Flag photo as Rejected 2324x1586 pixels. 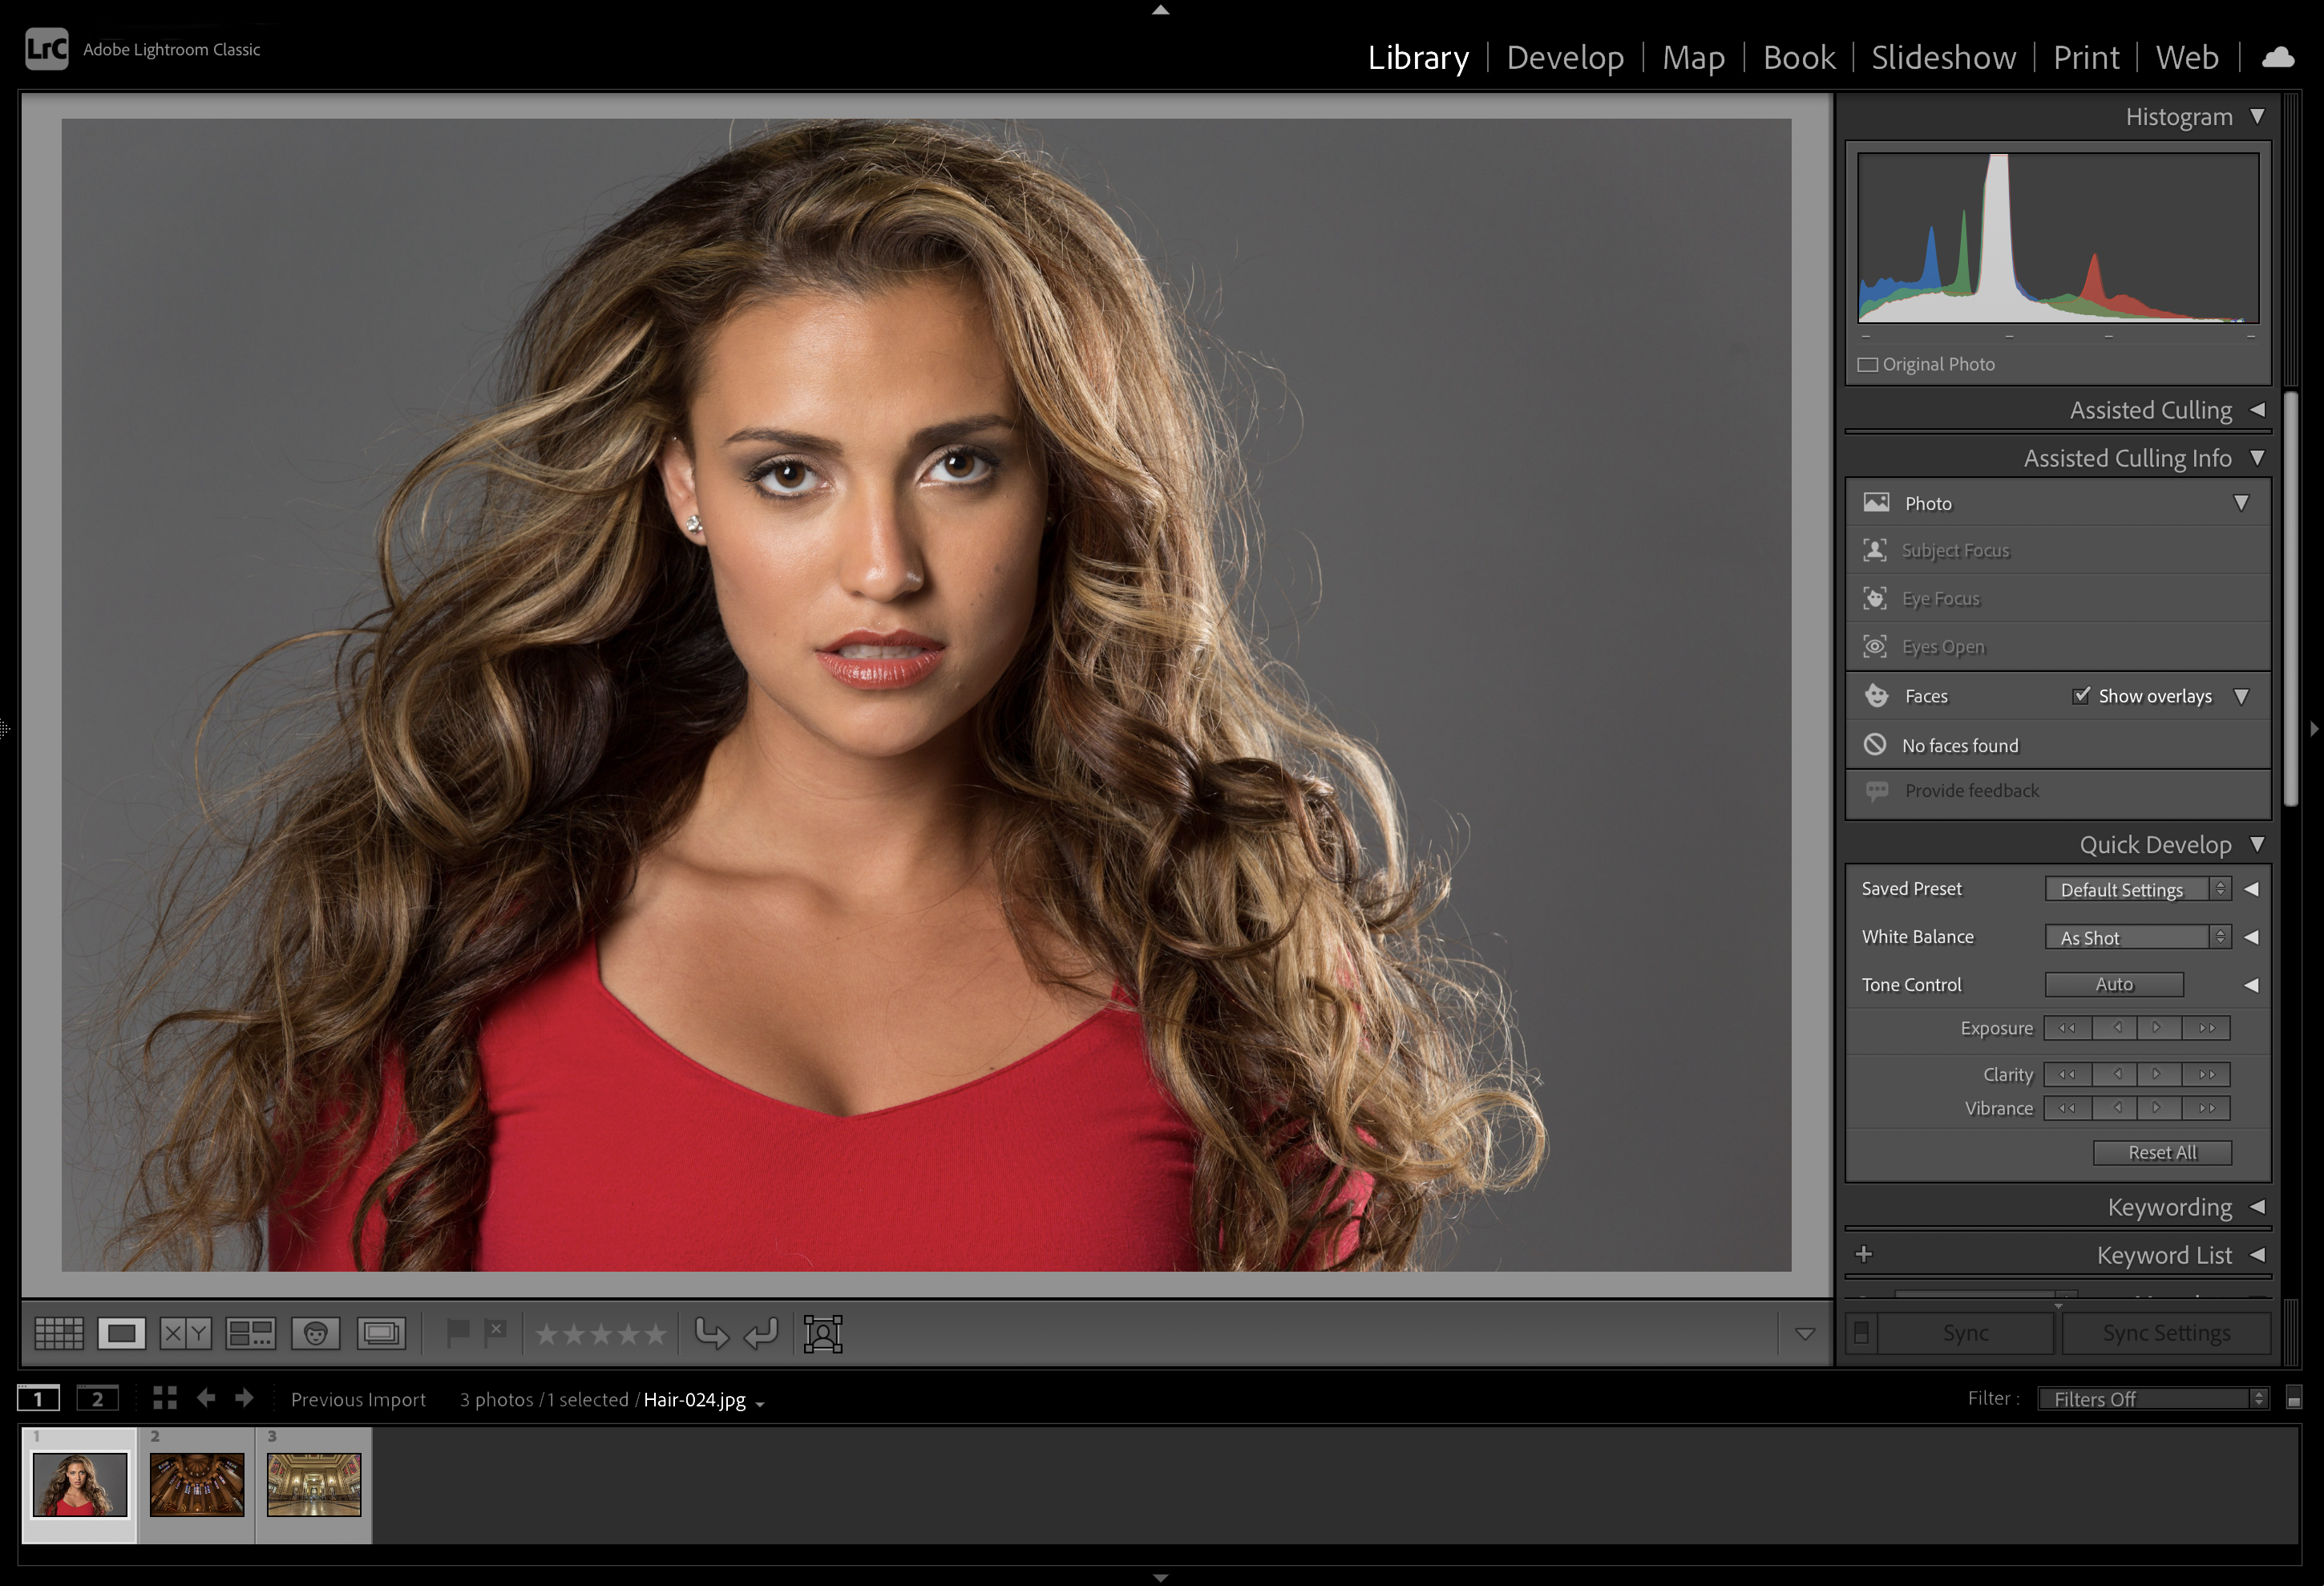pos(495,1333)
